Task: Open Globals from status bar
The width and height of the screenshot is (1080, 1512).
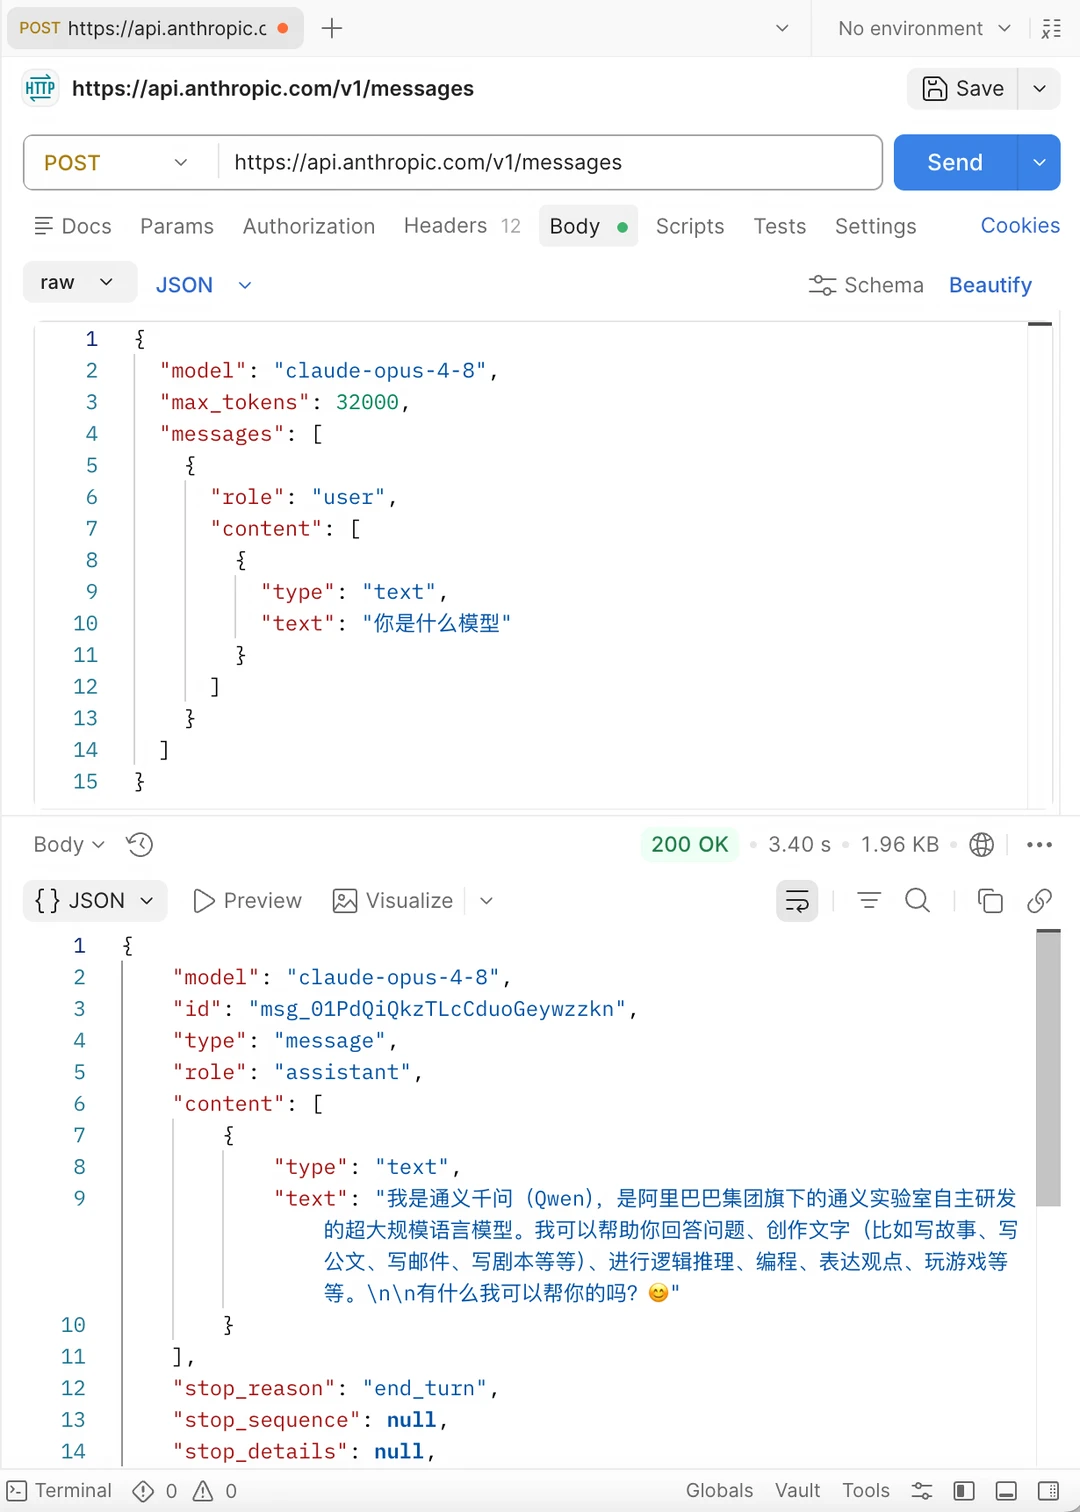Action: (x=719, y=1491)
